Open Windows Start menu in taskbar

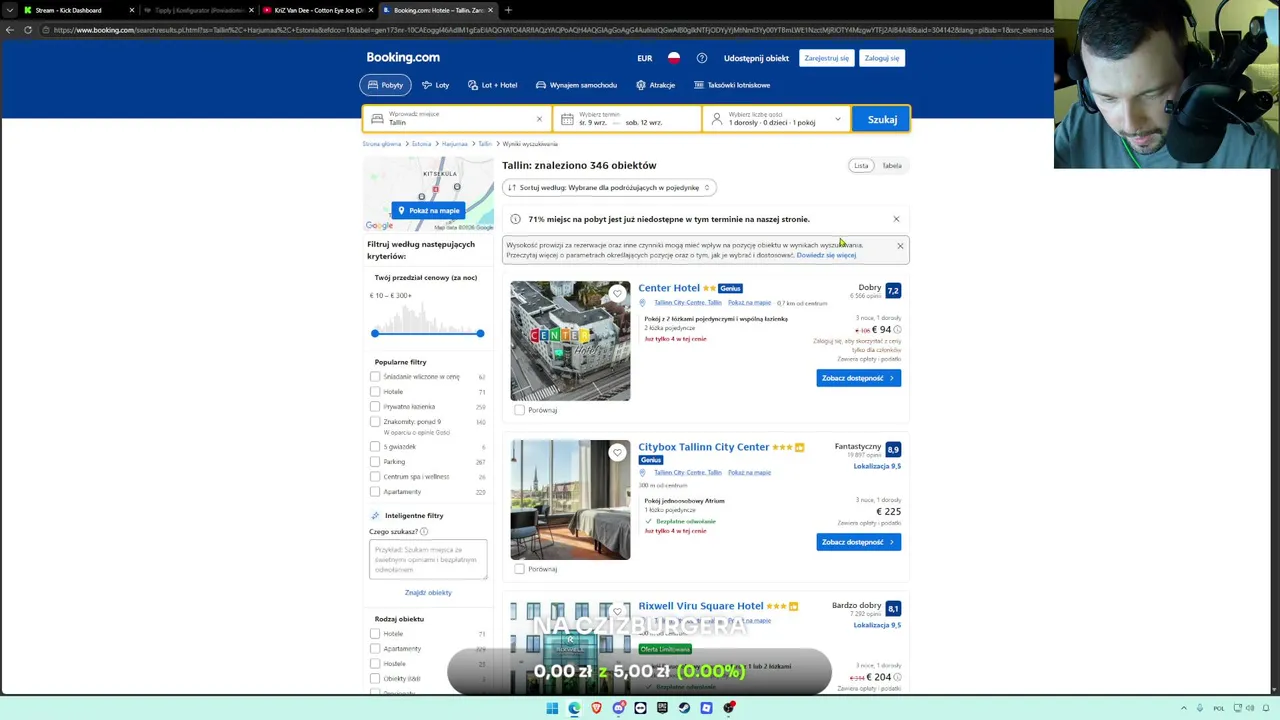coord(552,708)
